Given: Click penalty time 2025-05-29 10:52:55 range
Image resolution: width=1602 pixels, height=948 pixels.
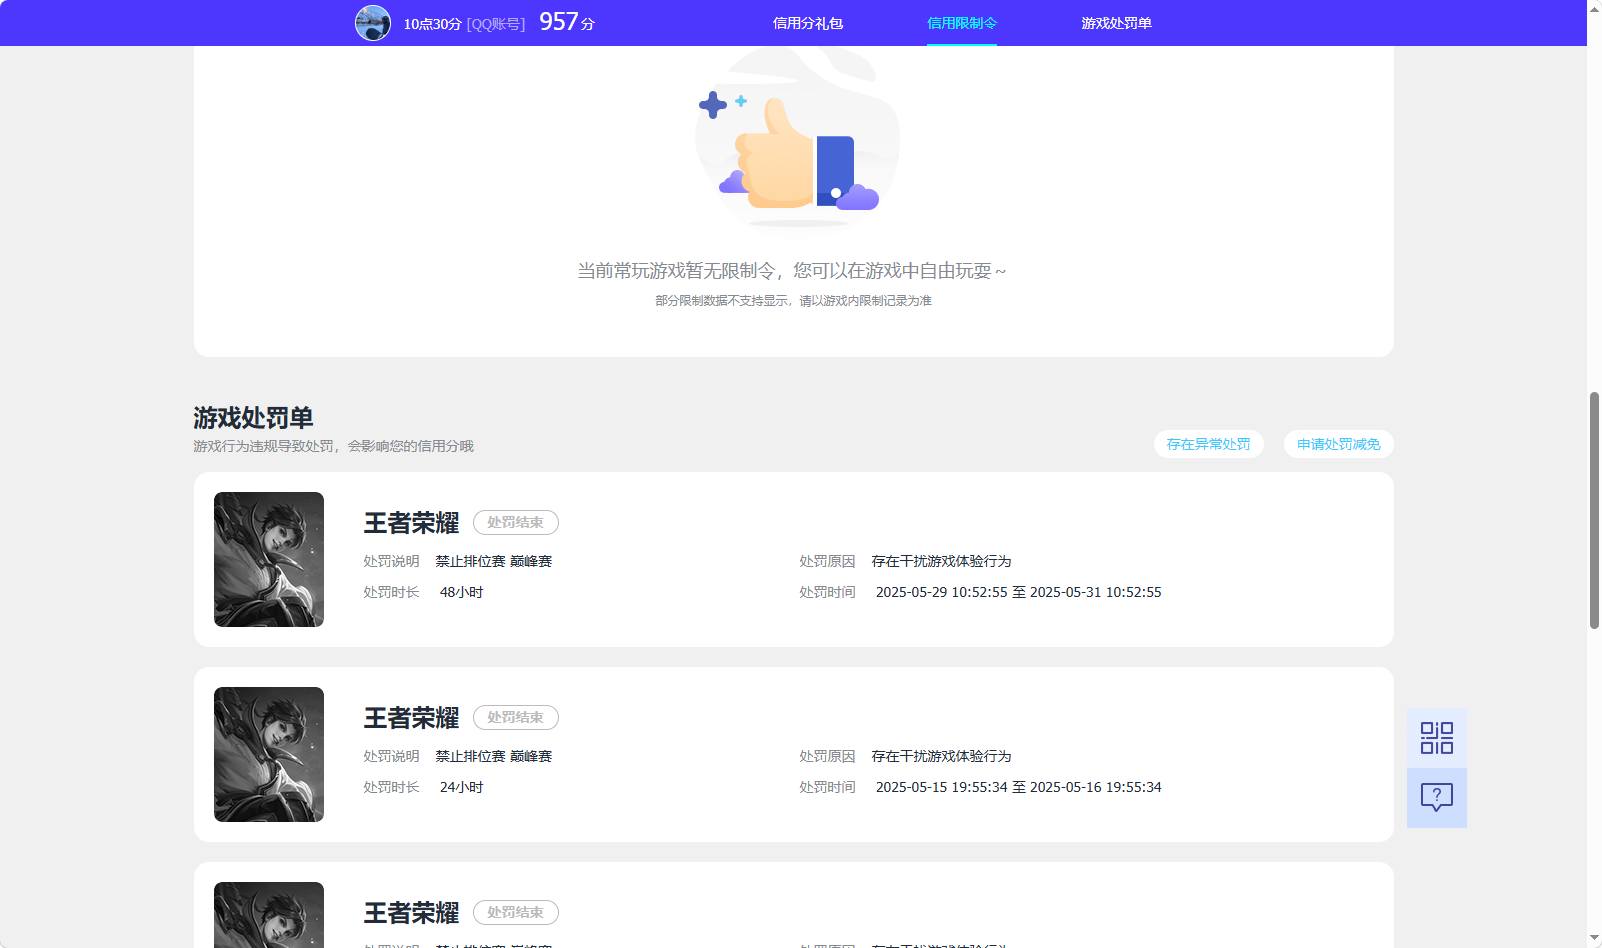Looking at the screenshot, I should (x=1018, y=592).
